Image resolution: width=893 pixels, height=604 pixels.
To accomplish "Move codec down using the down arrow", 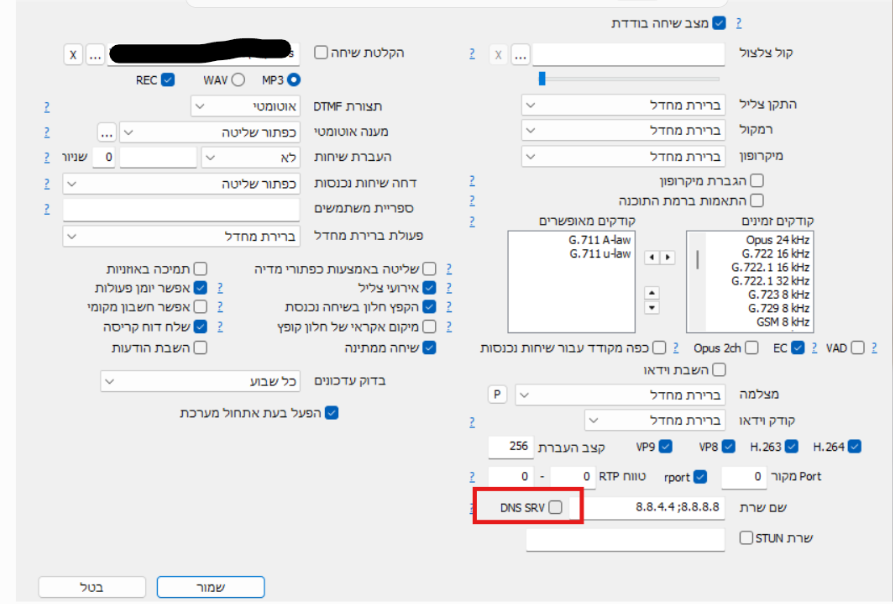I will pos(651,307).
